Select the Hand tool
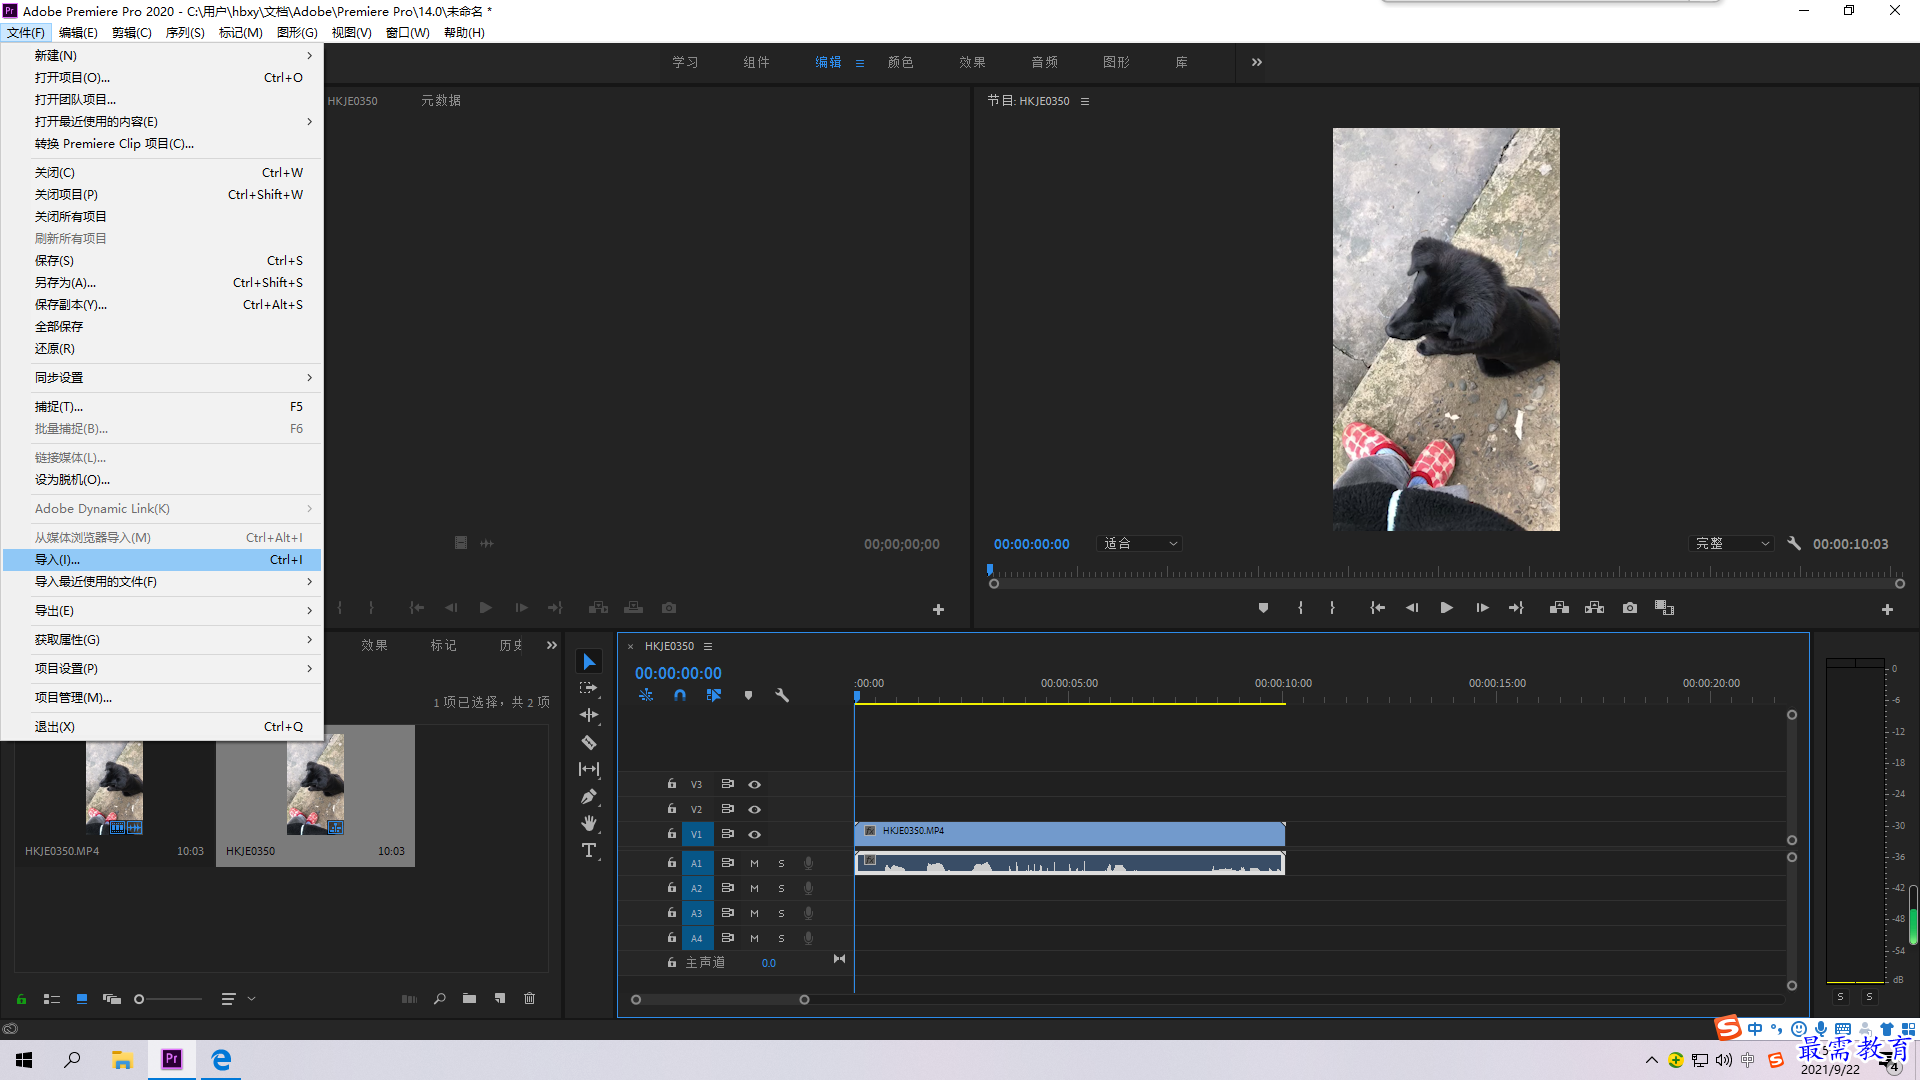Viewport: 1920px width, 1080px height. (x=589, y=823)
